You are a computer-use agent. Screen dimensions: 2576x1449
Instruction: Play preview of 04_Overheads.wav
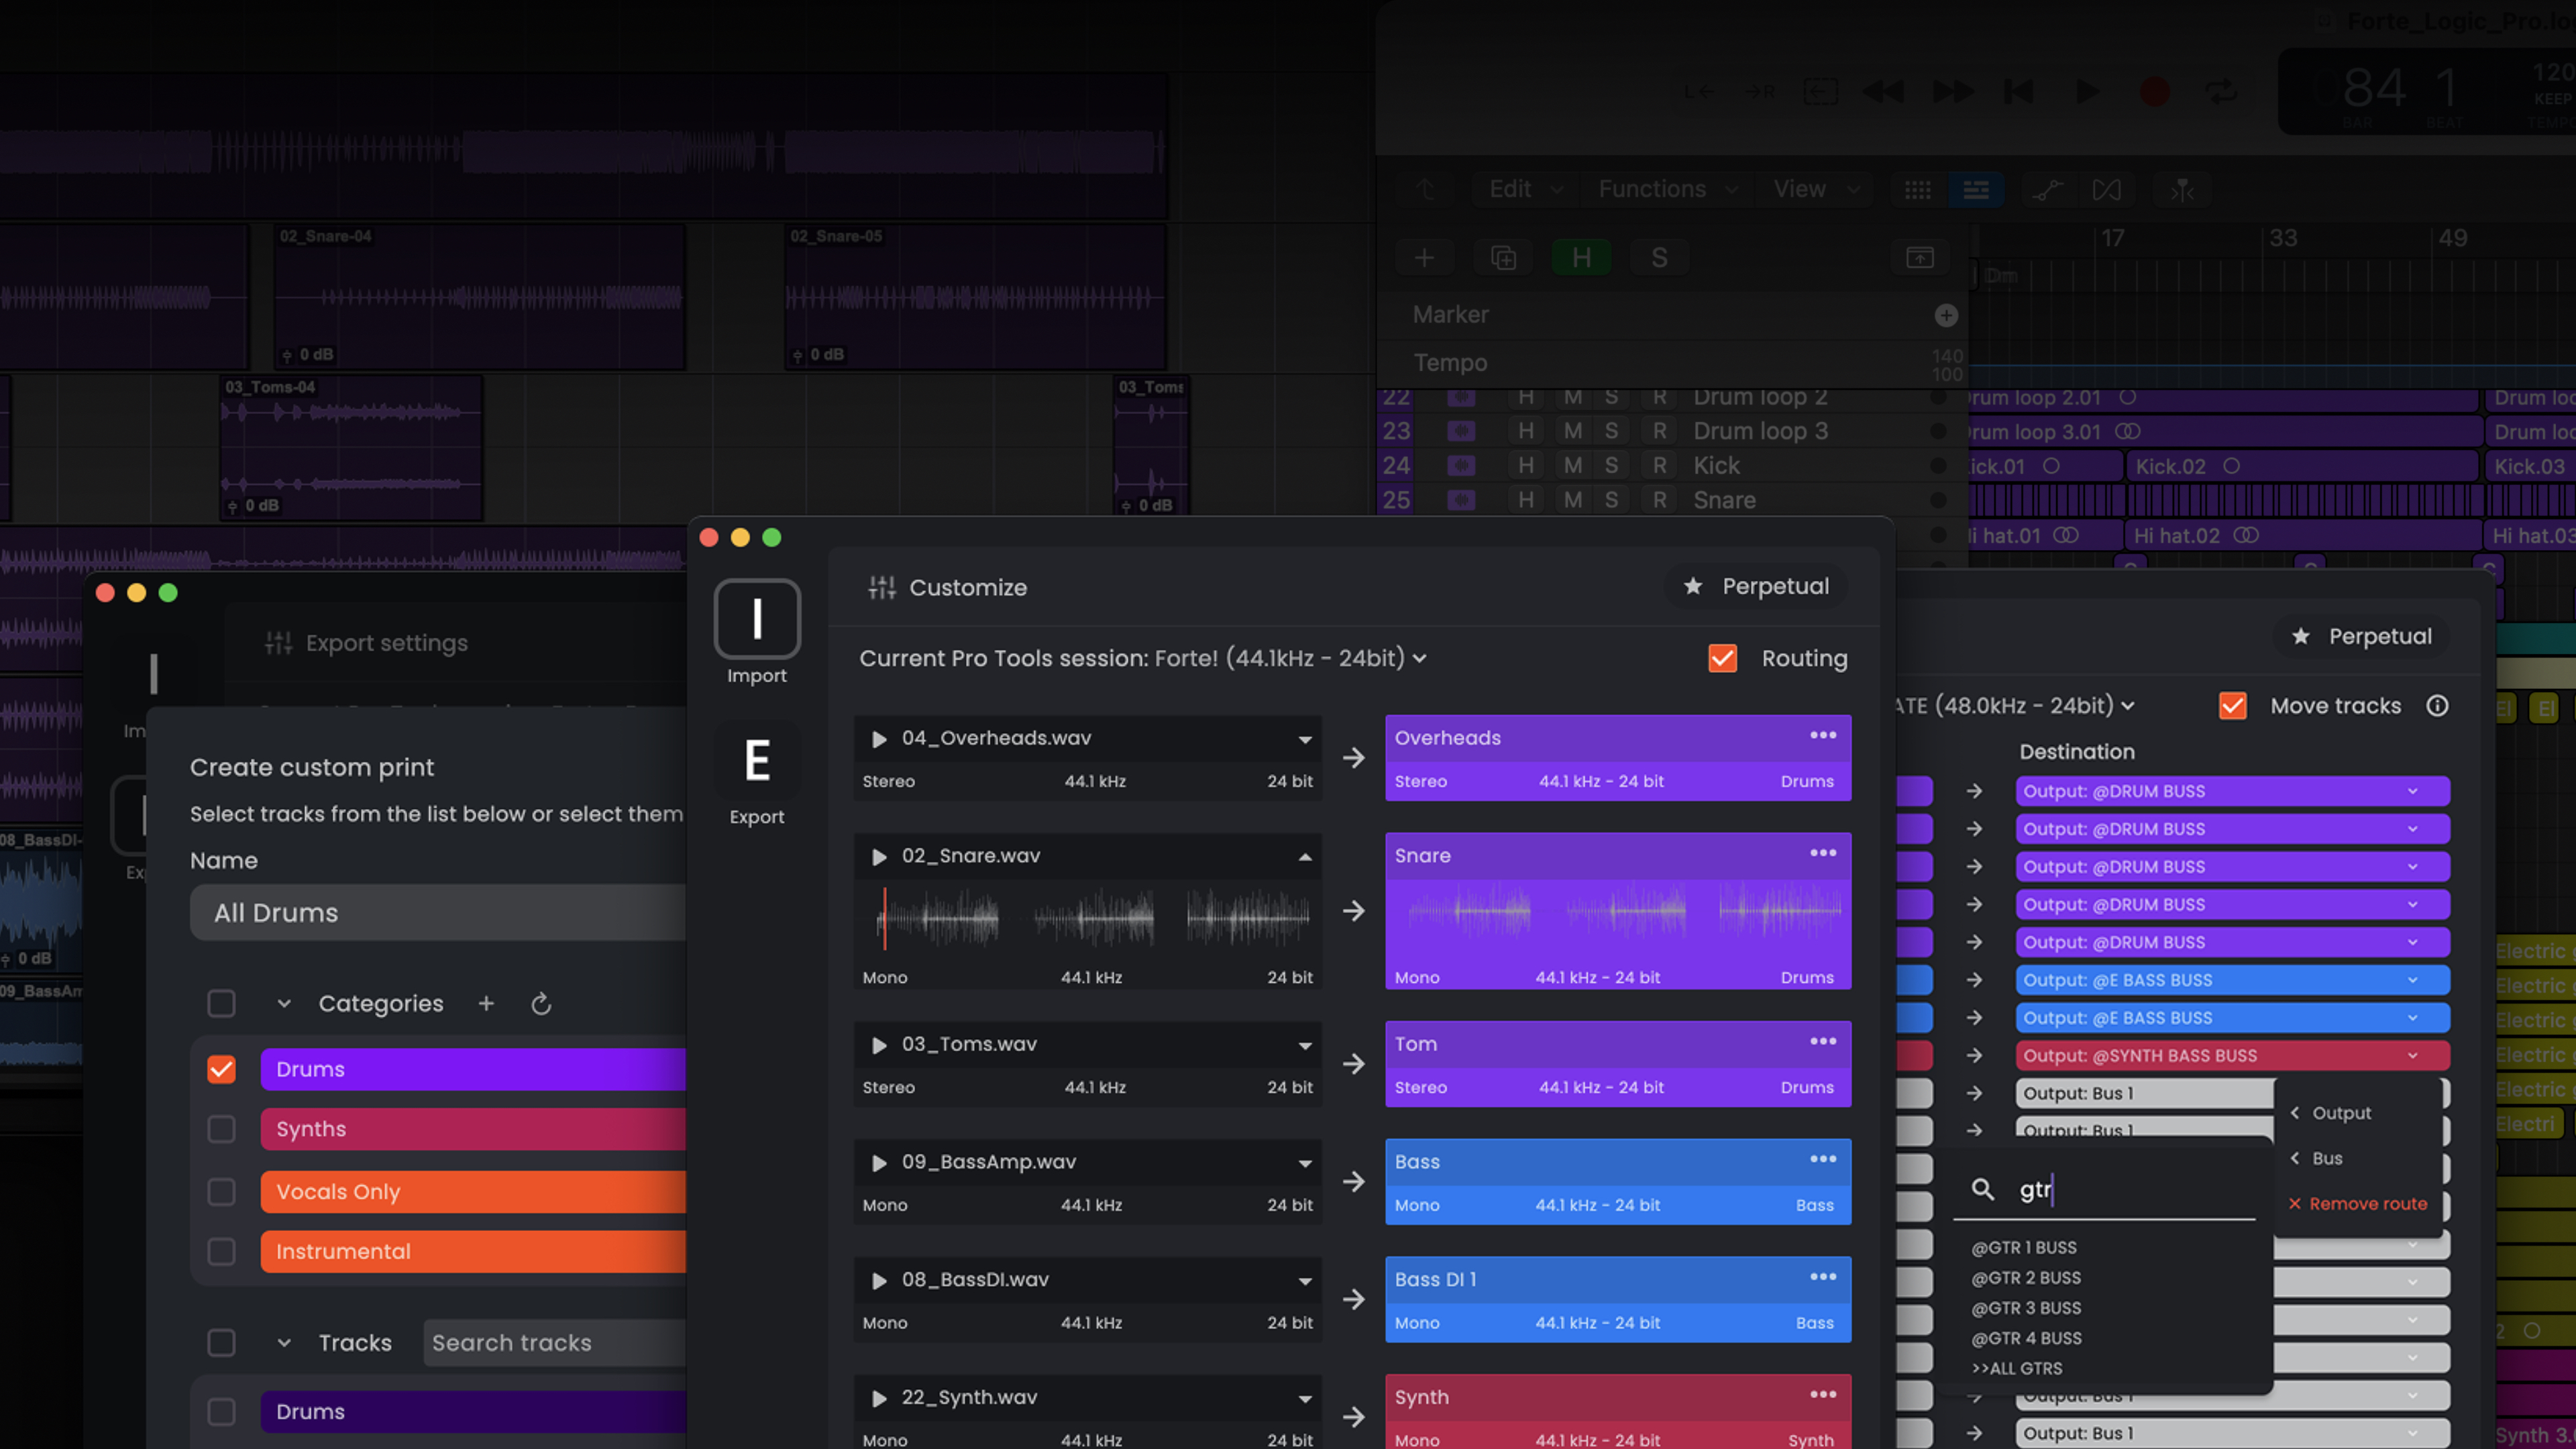tap(879, 739)
